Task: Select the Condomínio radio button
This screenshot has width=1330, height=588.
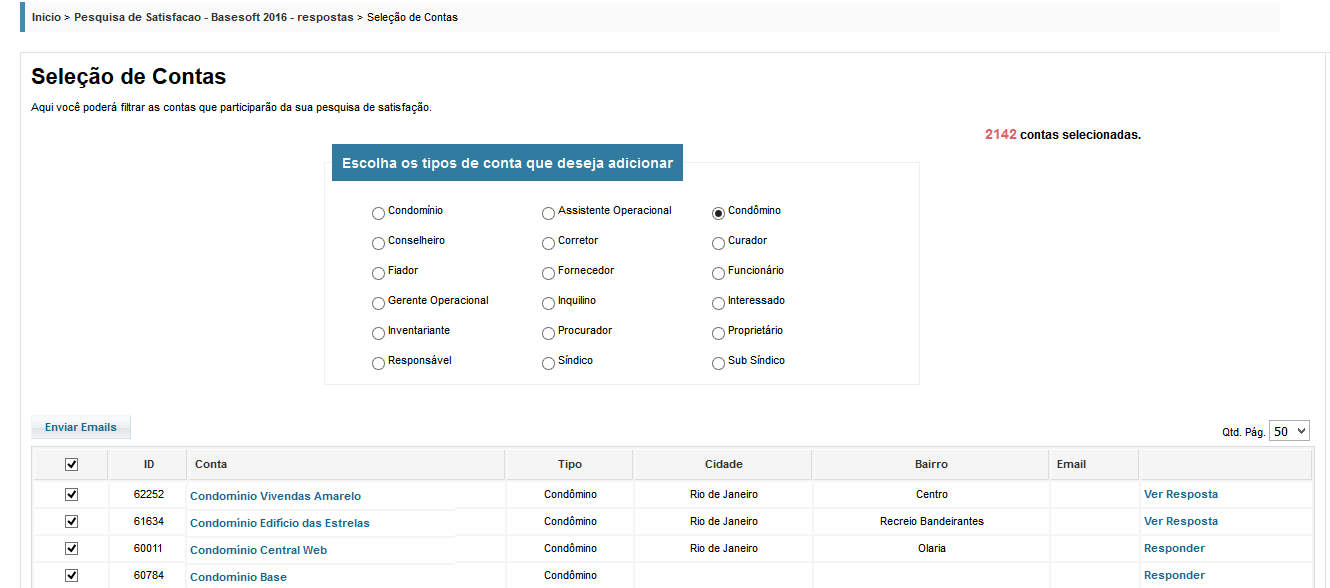Action: pyautogui.click(x=378, y=213)
